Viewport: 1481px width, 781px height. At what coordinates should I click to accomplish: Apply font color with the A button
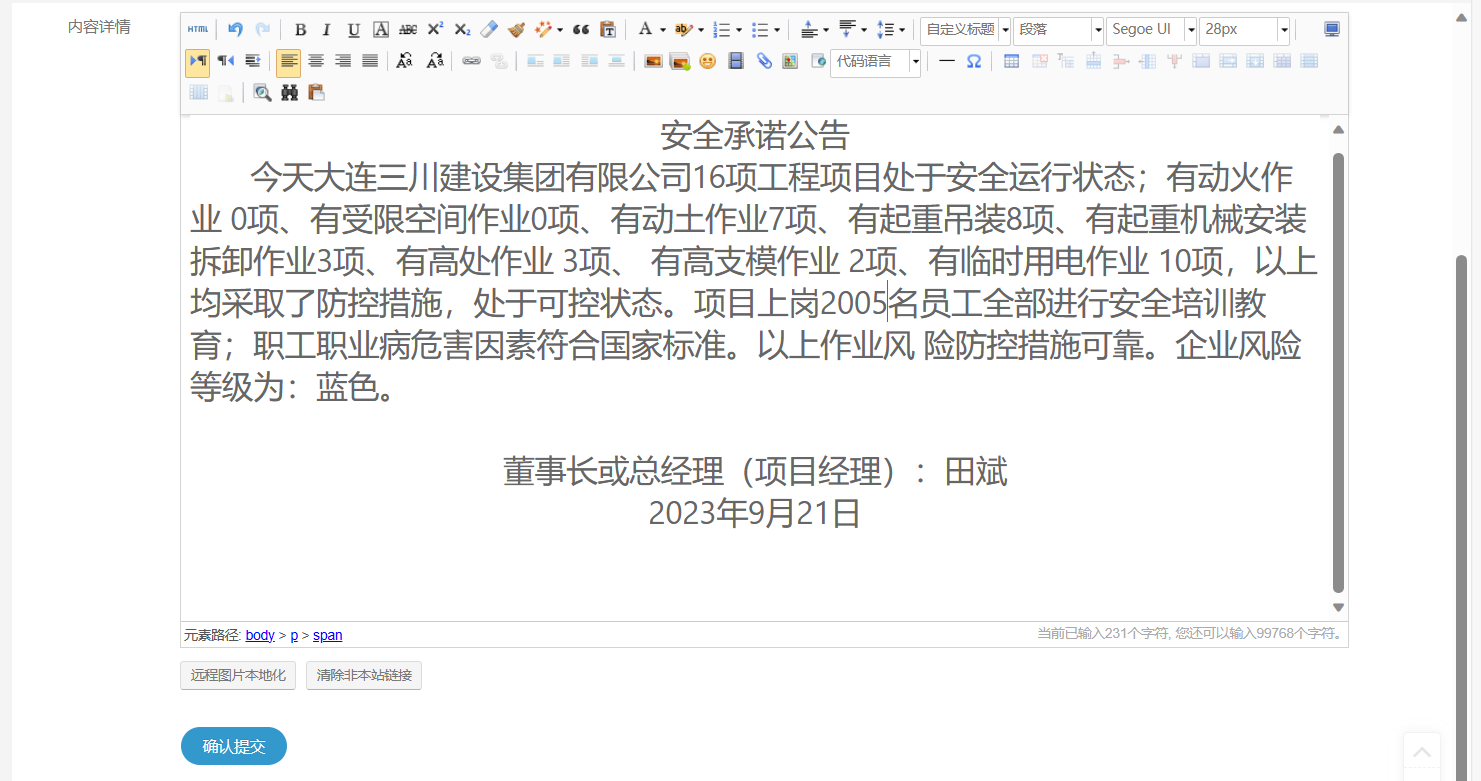[x=645, y=30]
